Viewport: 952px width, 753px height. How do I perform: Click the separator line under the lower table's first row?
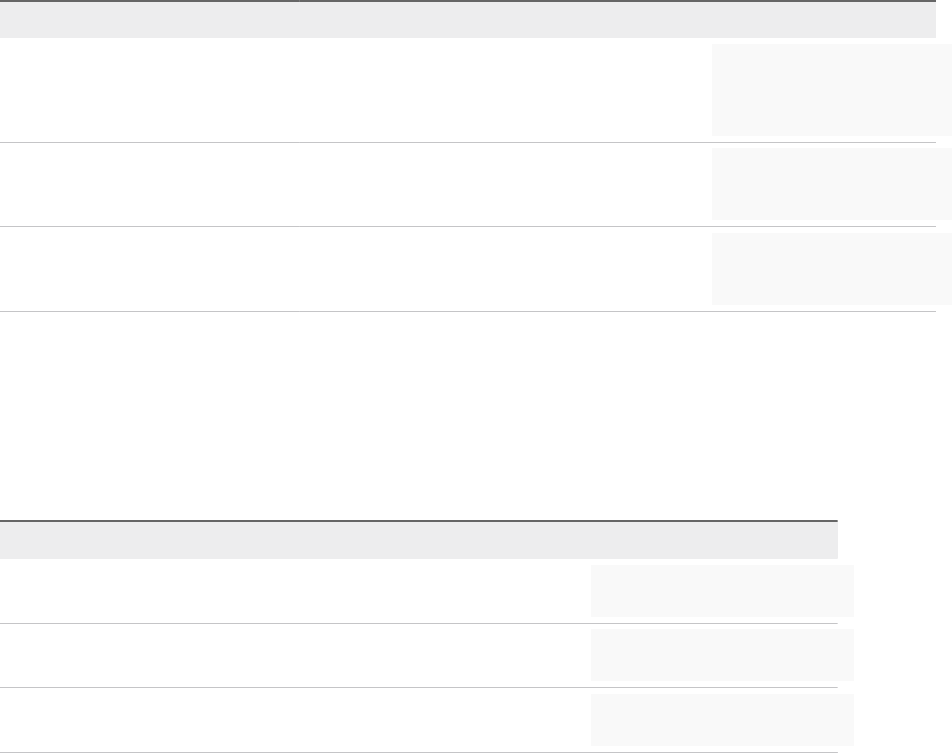(419, 623)
